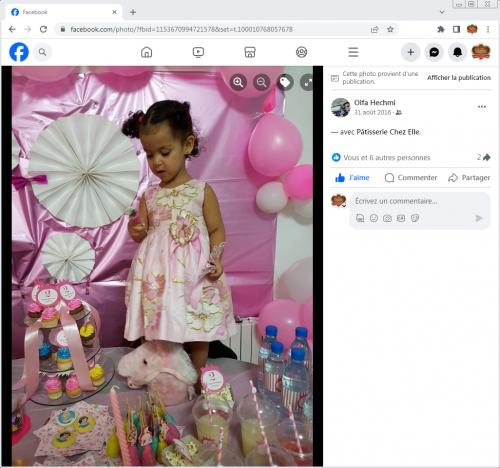Open Pâtisserie Chez Elle page link
500x468 pixels.
[x=388, y=132]
